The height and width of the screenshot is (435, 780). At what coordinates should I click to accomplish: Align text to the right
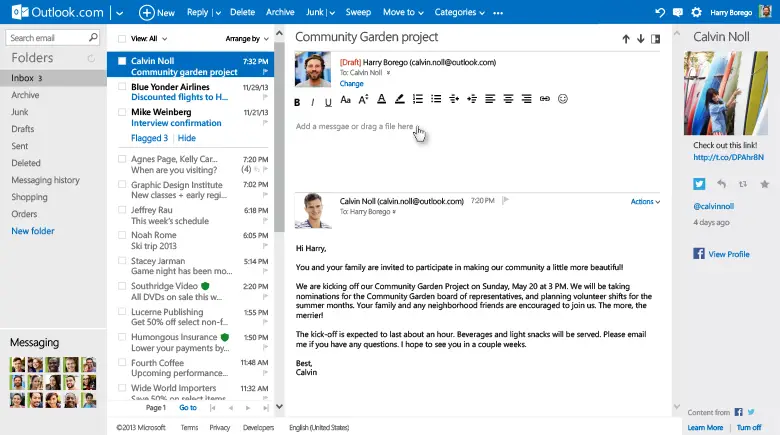click(526, 99)
